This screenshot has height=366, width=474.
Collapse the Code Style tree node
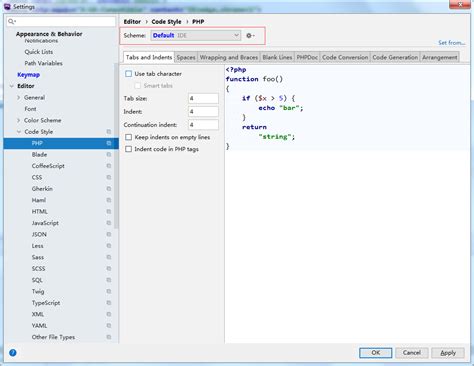pos(19,132)
